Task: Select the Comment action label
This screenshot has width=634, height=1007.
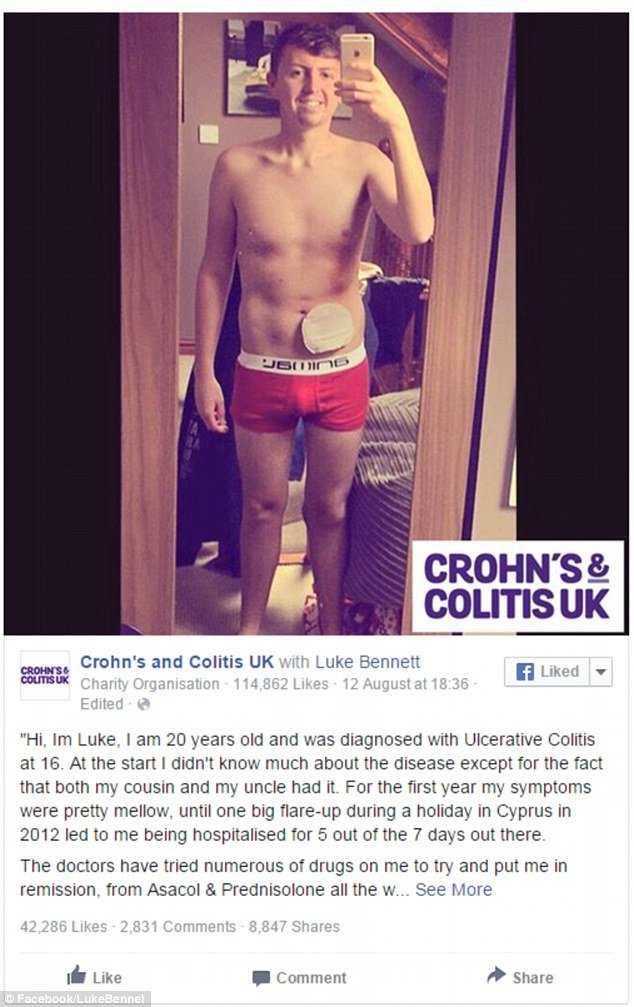Action: click(311, 978)
